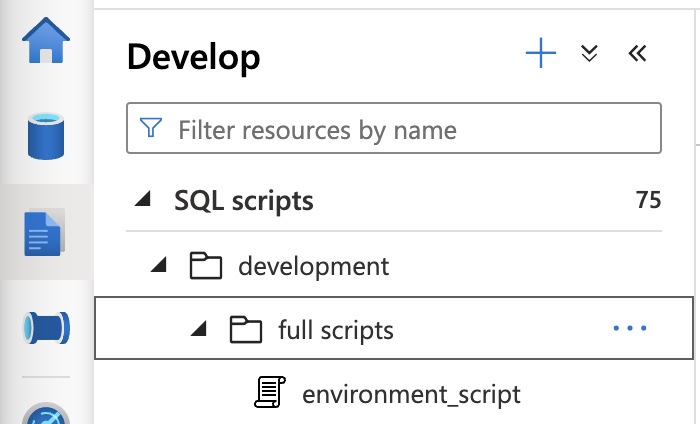Open the full scripts ellipsis actions menu
The width and height of the screenshot is (700, 424).
pos(629,329)
